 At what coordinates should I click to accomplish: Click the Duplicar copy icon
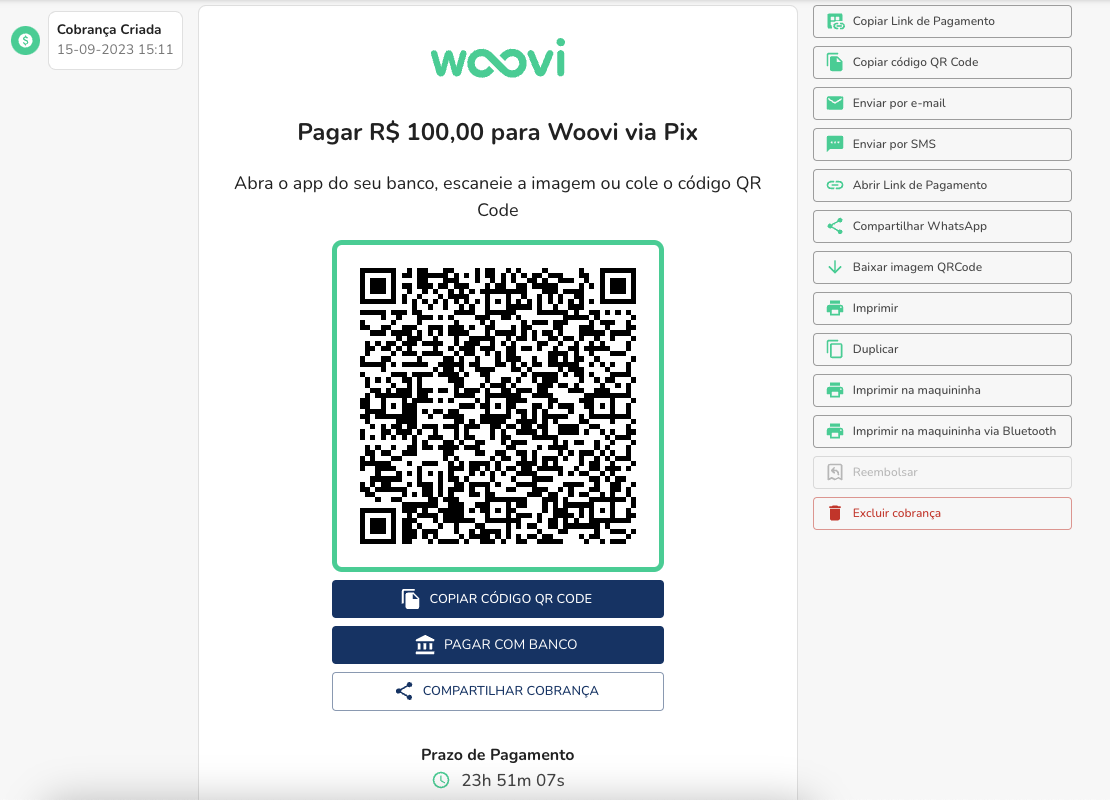(x=835, y=349)
